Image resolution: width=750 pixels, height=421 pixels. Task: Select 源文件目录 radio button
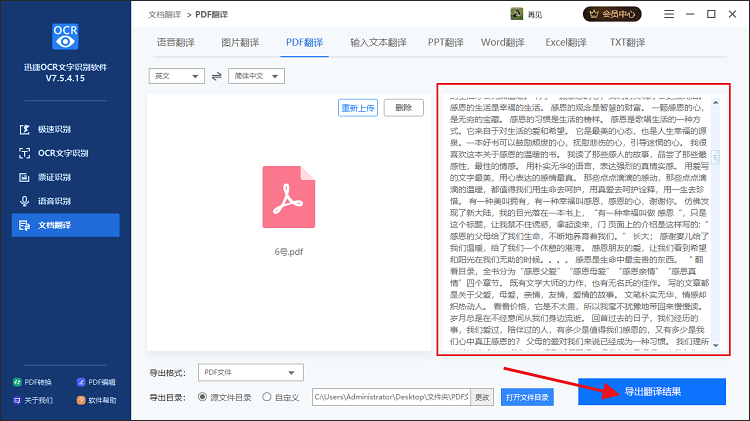202,397
